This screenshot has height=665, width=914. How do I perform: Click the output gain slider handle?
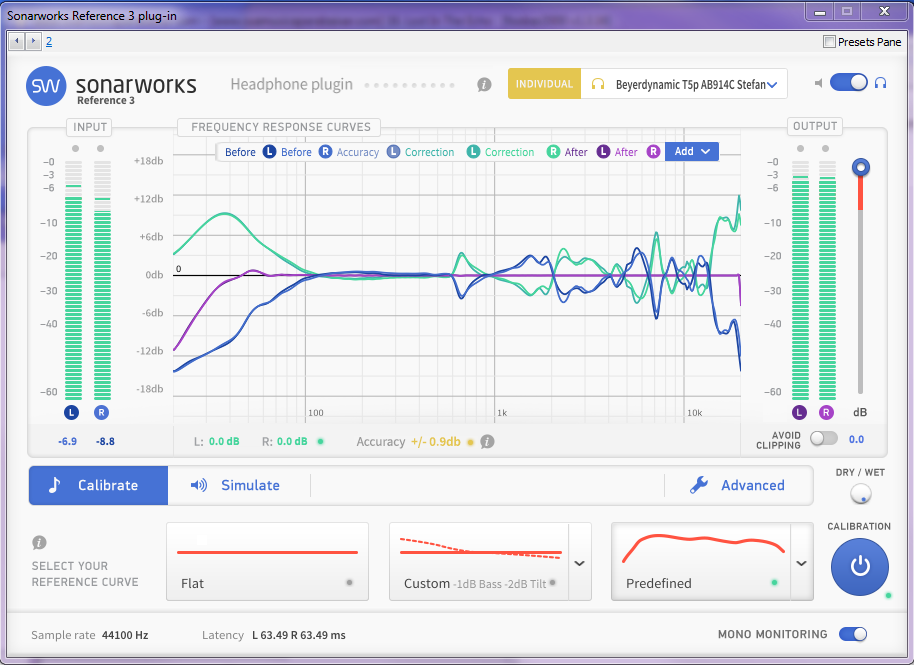[x=860, y=168]
